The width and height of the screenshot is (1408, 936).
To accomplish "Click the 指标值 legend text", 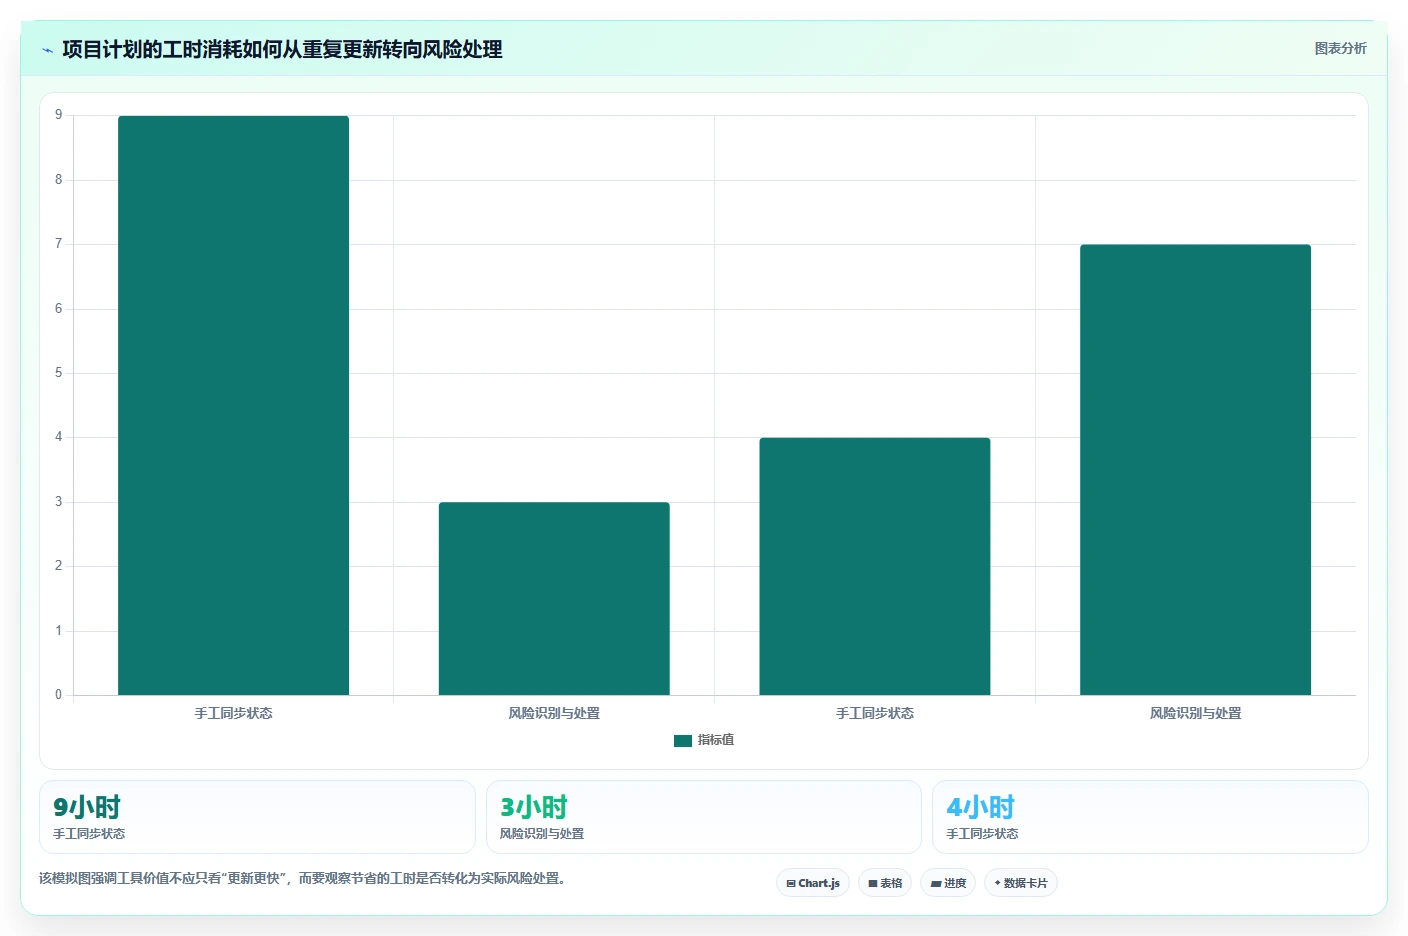I will [716, 740].
